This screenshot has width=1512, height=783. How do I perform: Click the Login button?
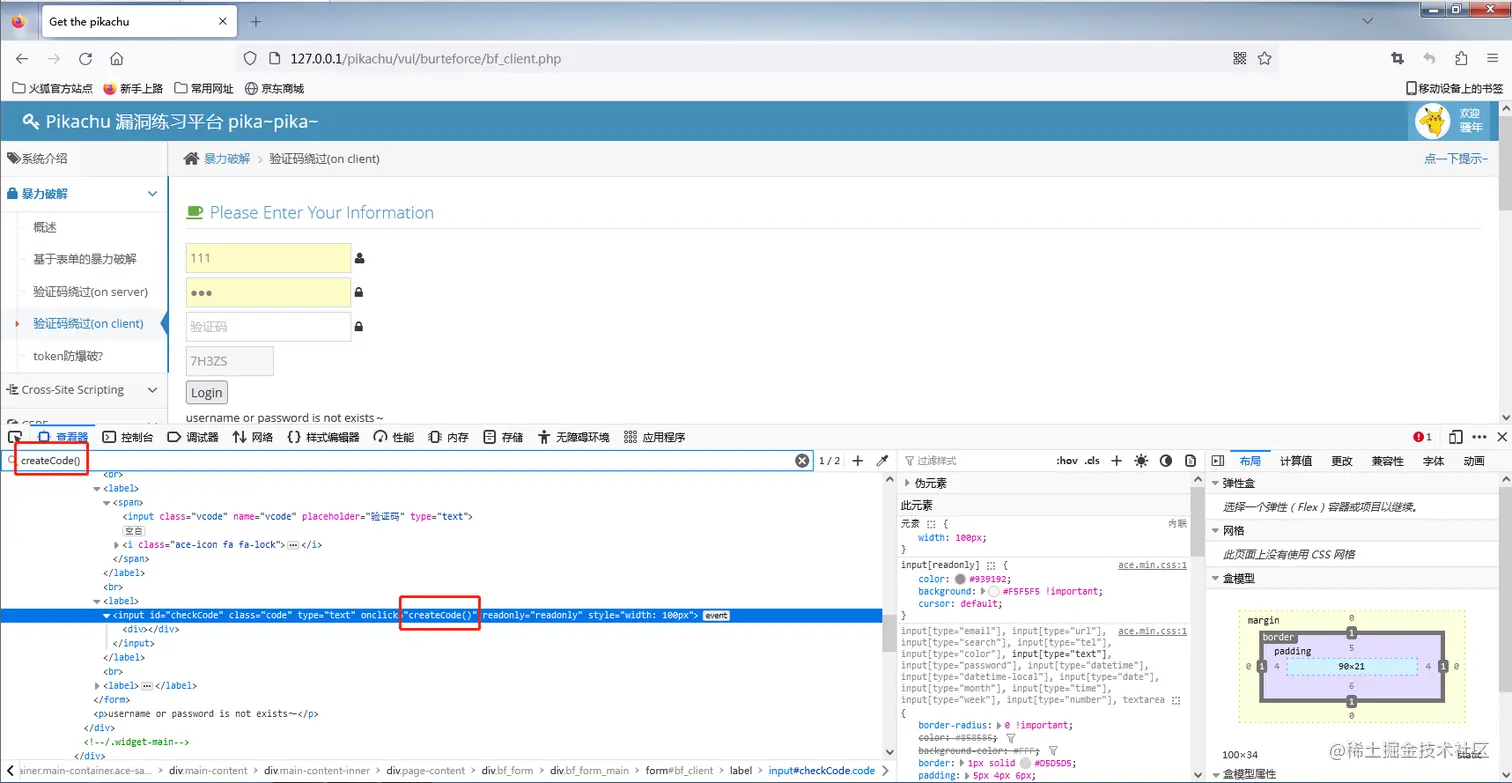click(x=207, y=392)
